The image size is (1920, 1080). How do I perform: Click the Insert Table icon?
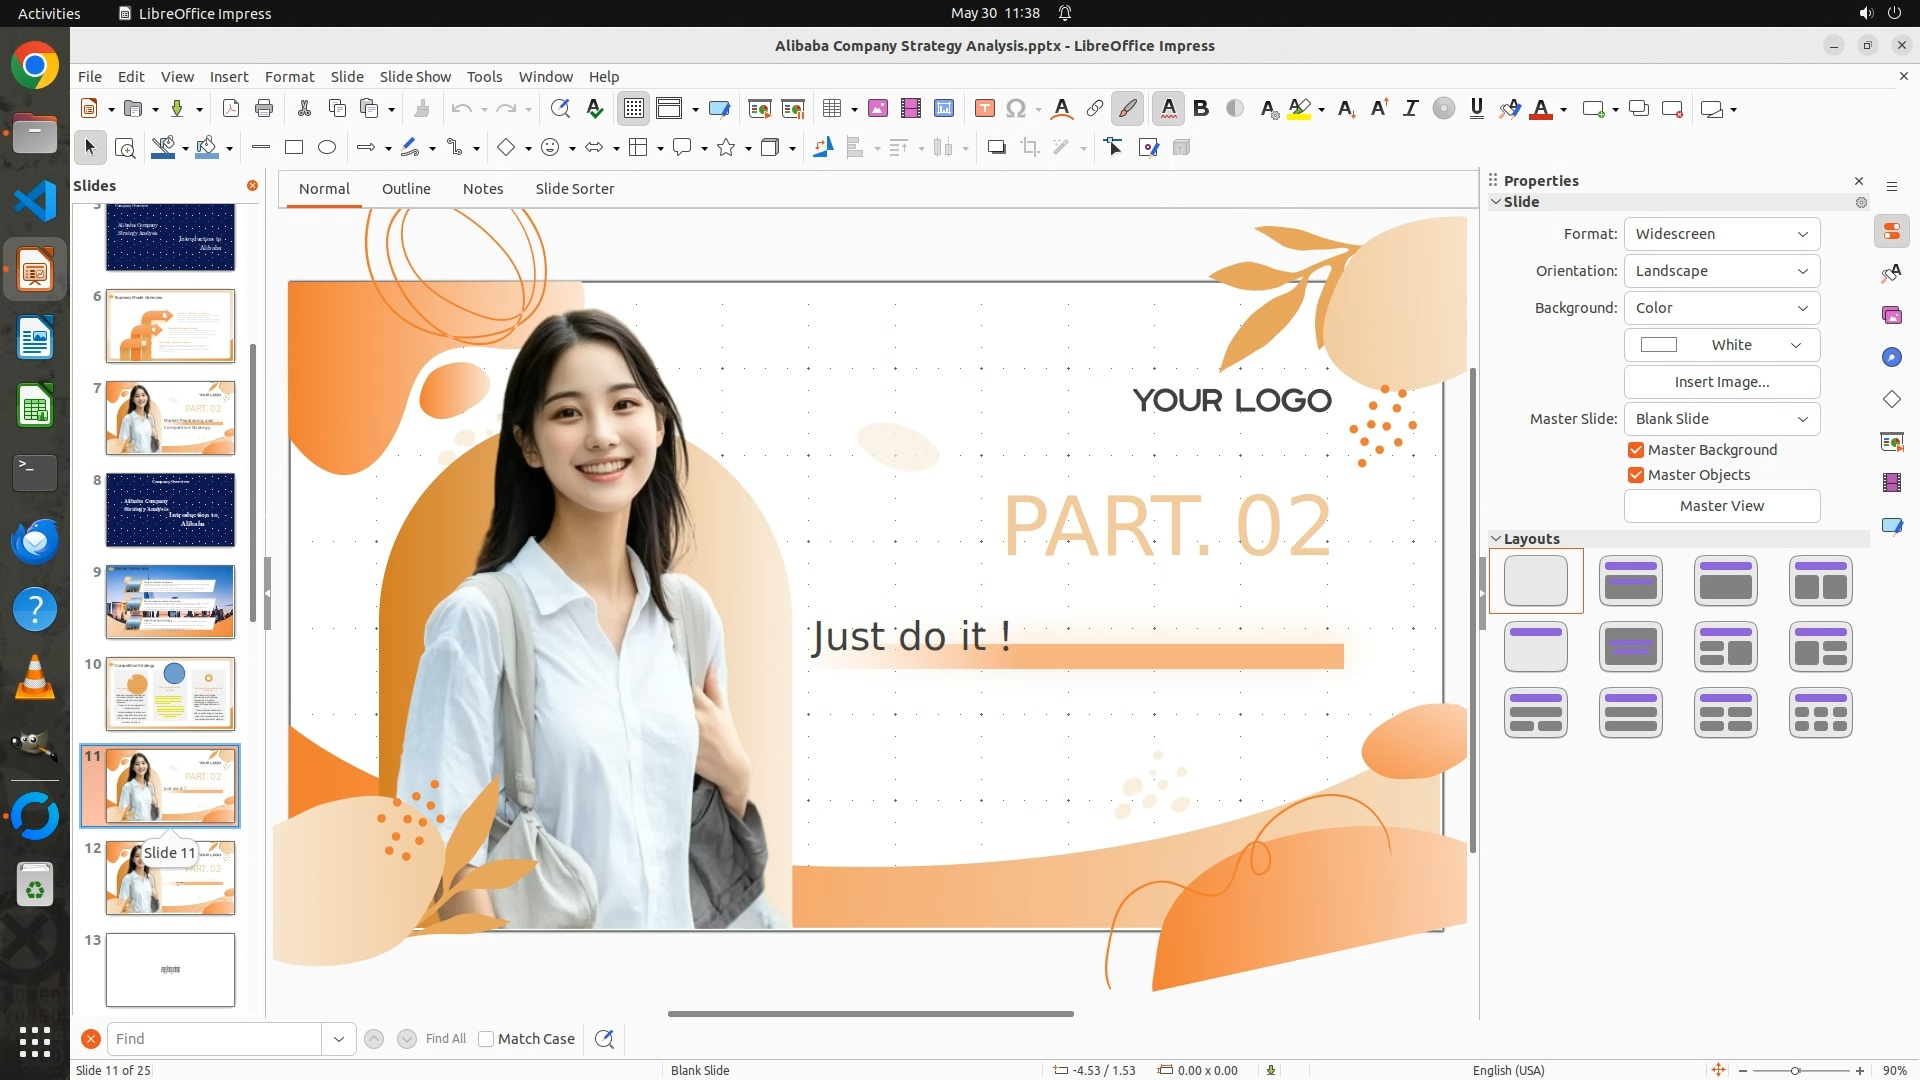click(x=830, y=109)
